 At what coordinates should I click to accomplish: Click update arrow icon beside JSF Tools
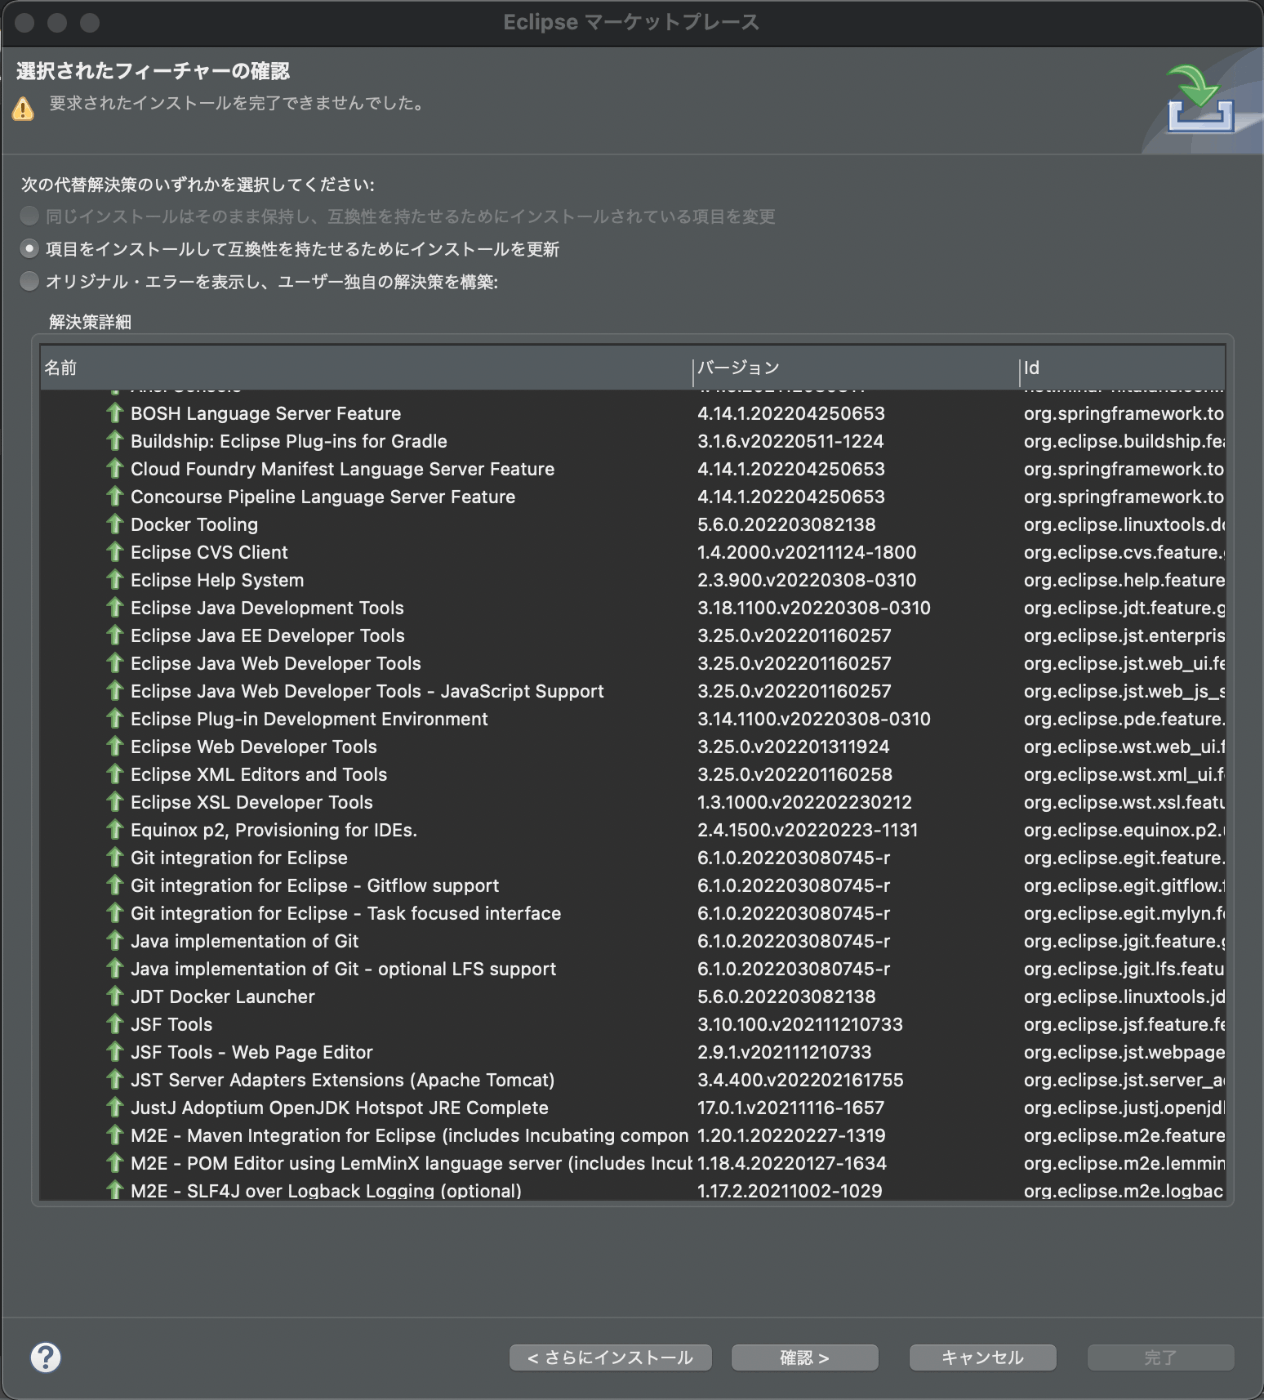[115, 1025]
